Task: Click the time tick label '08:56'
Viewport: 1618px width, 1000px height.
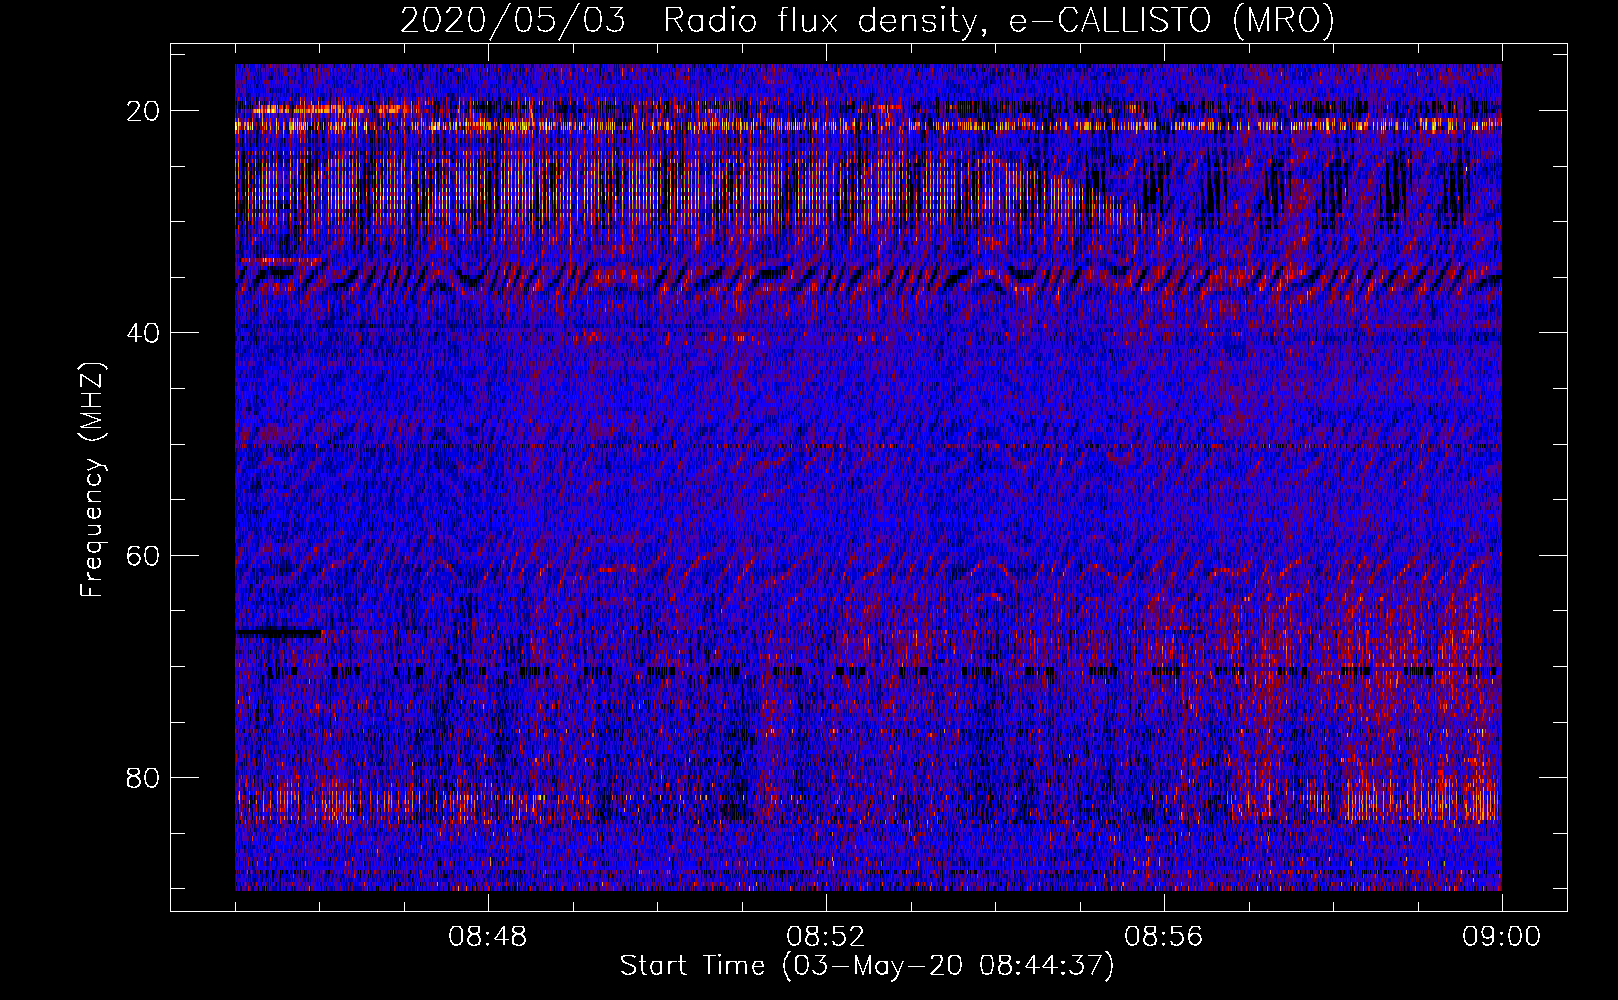Action: (x=1164, y=937)
